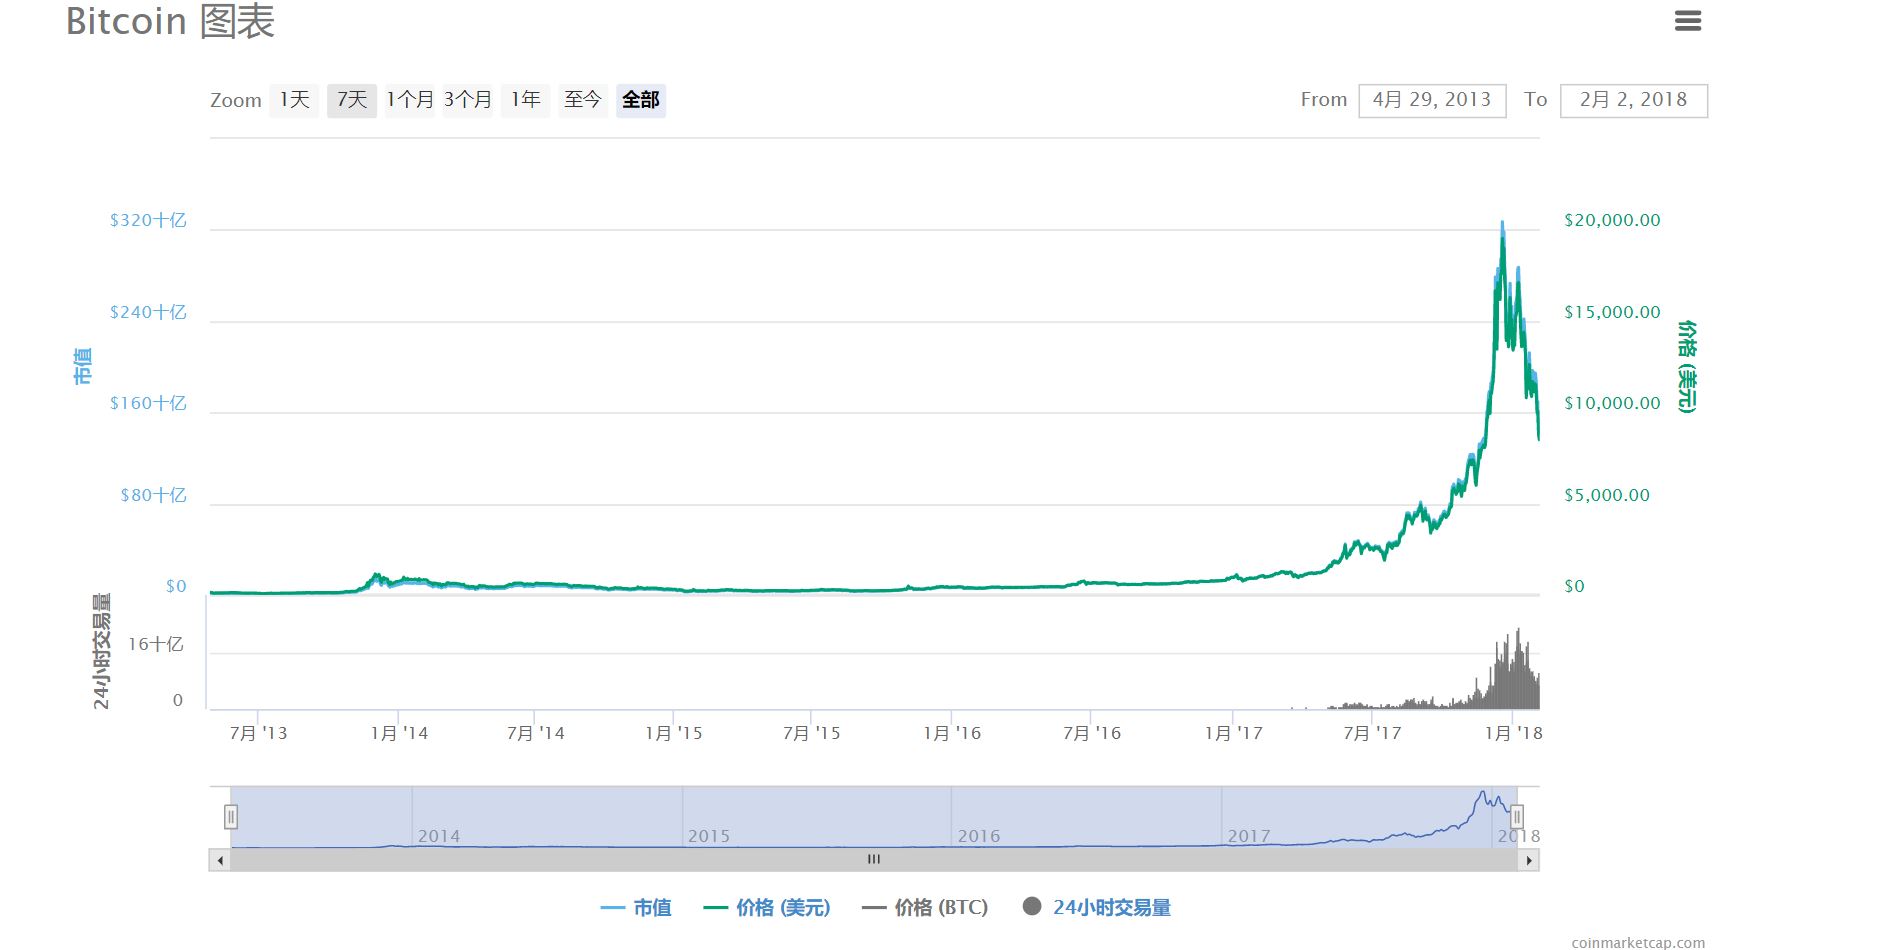Image resolution: width=1886 pixels, height=950 pixels.
Task: Click the 1月 '16 x-axis label
Action: 952,733
